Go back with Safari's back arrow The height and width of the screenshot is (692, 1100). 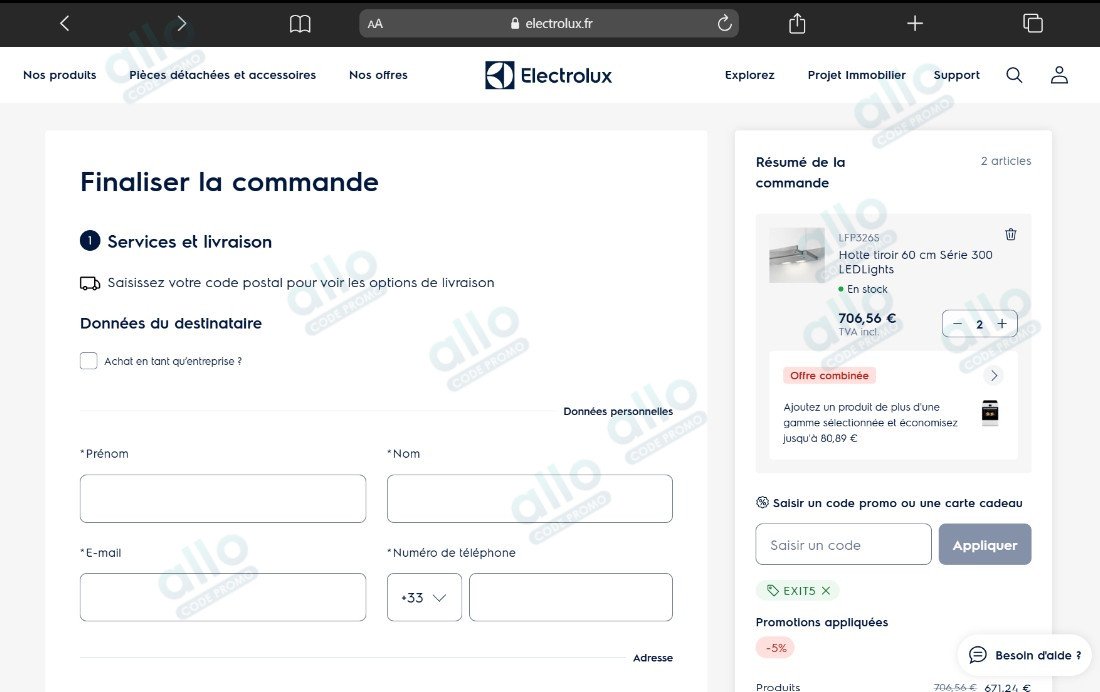point(65,23)
